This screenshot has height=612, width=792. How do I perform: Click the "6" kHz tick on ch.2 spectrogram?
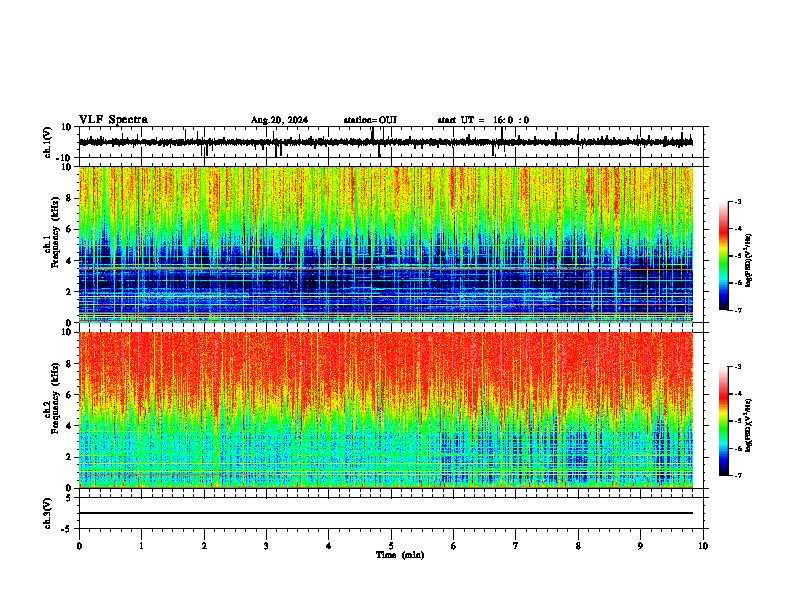point(70,395)
